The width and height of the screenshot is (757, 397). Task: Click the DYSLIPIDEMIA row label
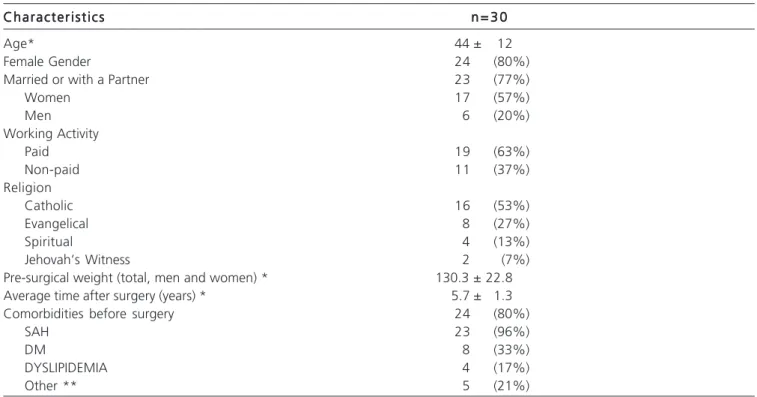pyautogui.click(x=66, y=368)
